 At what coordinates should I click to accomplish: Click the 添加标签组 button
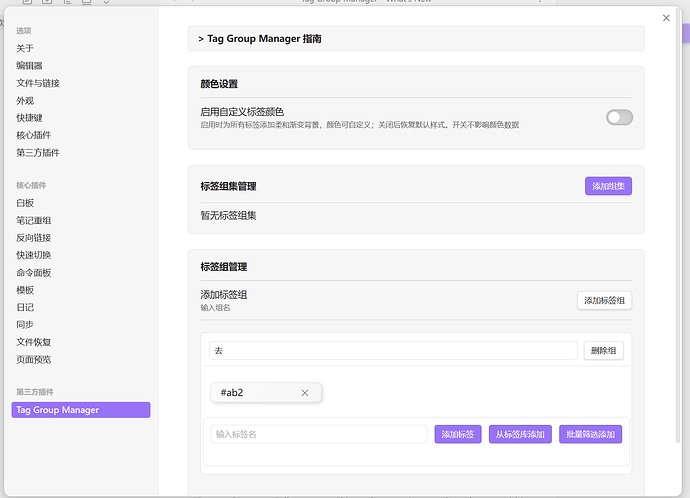pos(604,300)
